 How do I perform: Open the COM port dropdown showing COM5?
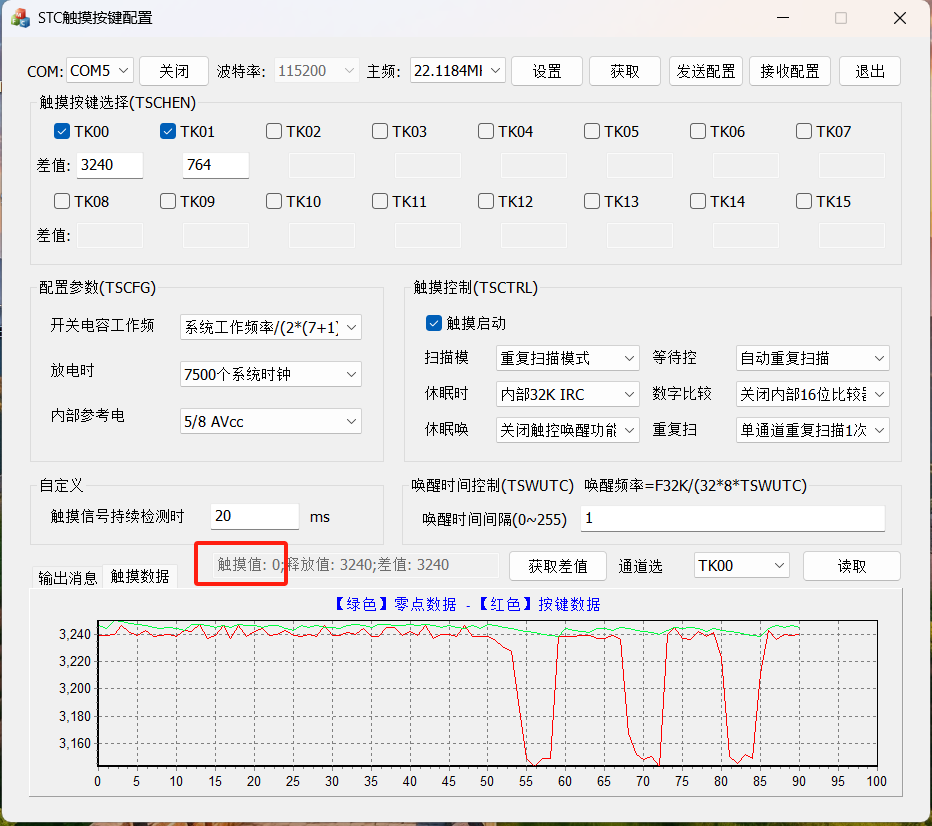[100, 71]
